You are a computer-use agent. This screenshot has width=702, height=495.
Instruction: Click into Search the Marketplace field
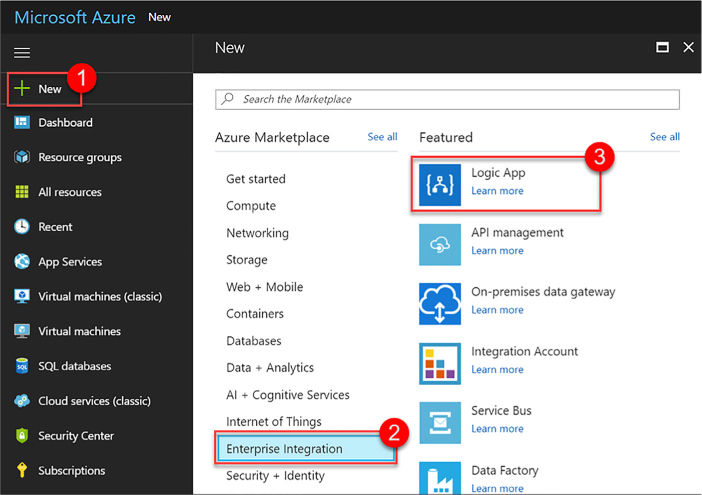pyautogui.click(x=447, y=99)
